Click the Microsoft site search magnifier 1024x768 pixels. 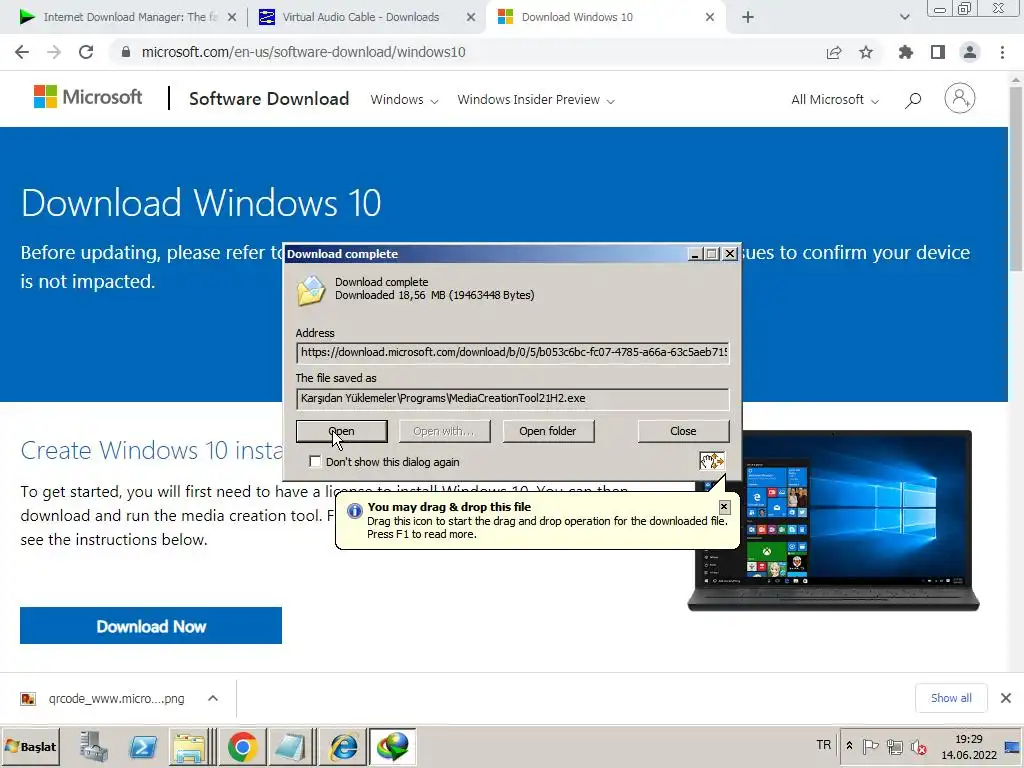coord(914,99)
